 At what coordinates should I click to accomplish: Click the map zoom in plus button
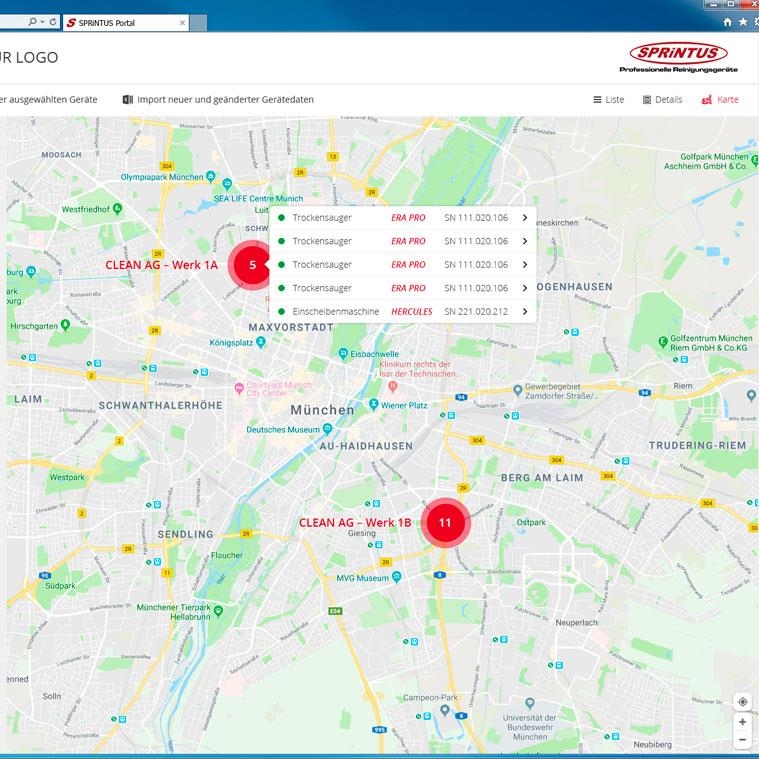[742, 721]
